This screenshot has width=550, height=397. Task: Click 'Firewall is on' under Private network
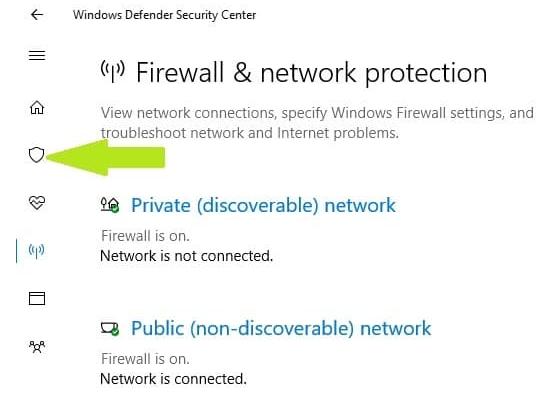(145, 236)
